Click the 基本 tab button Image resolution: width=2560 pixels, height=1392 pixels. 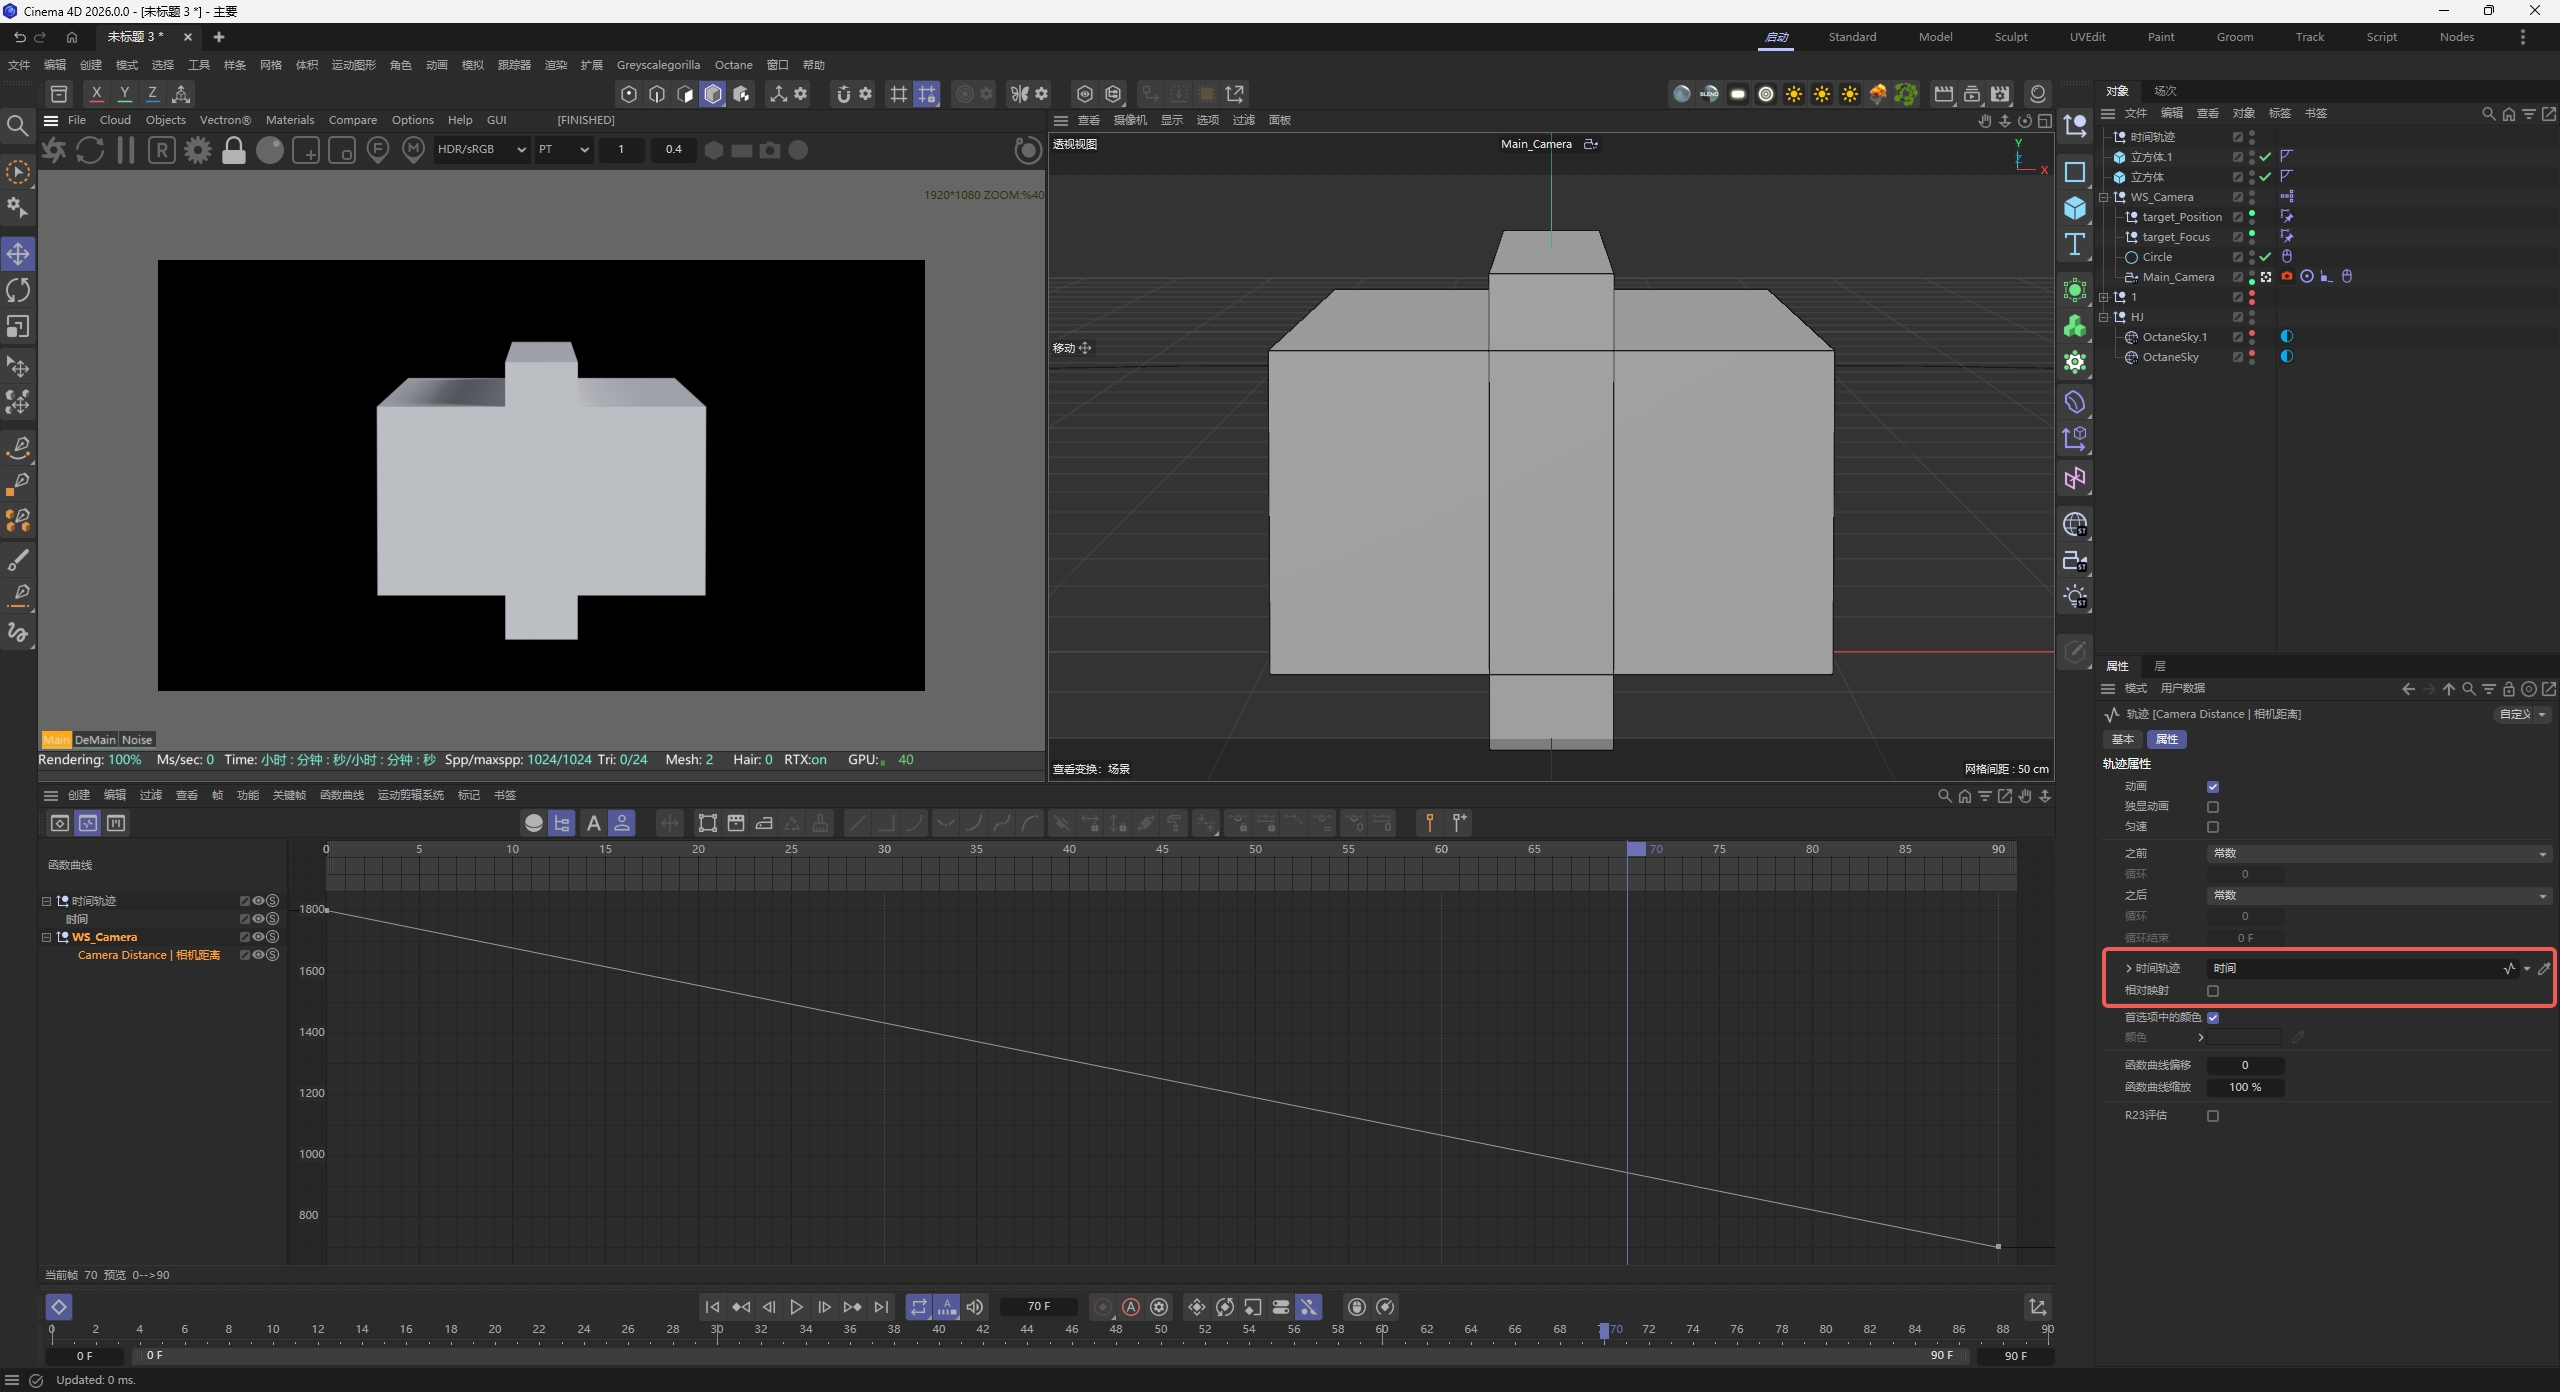2123,739
